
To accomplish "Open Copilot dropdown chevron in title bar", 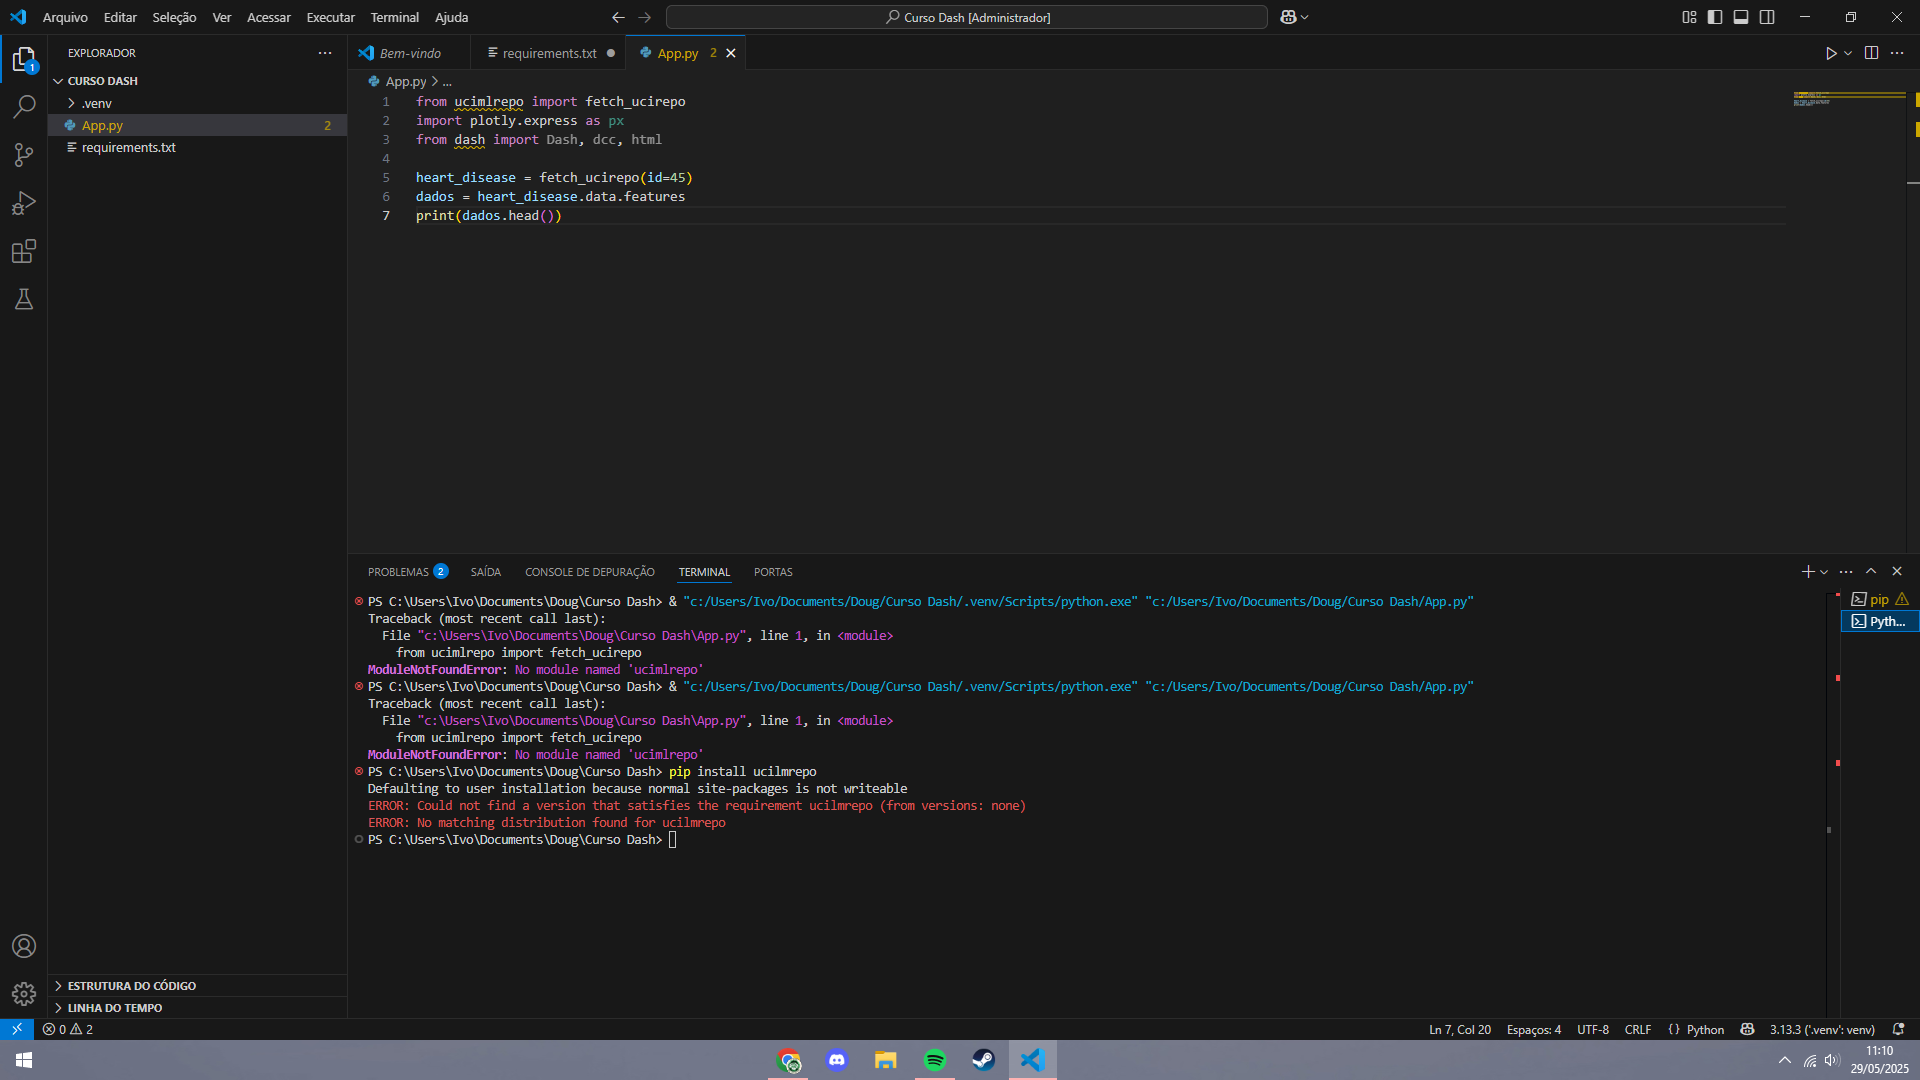I will pos(1305,17).
